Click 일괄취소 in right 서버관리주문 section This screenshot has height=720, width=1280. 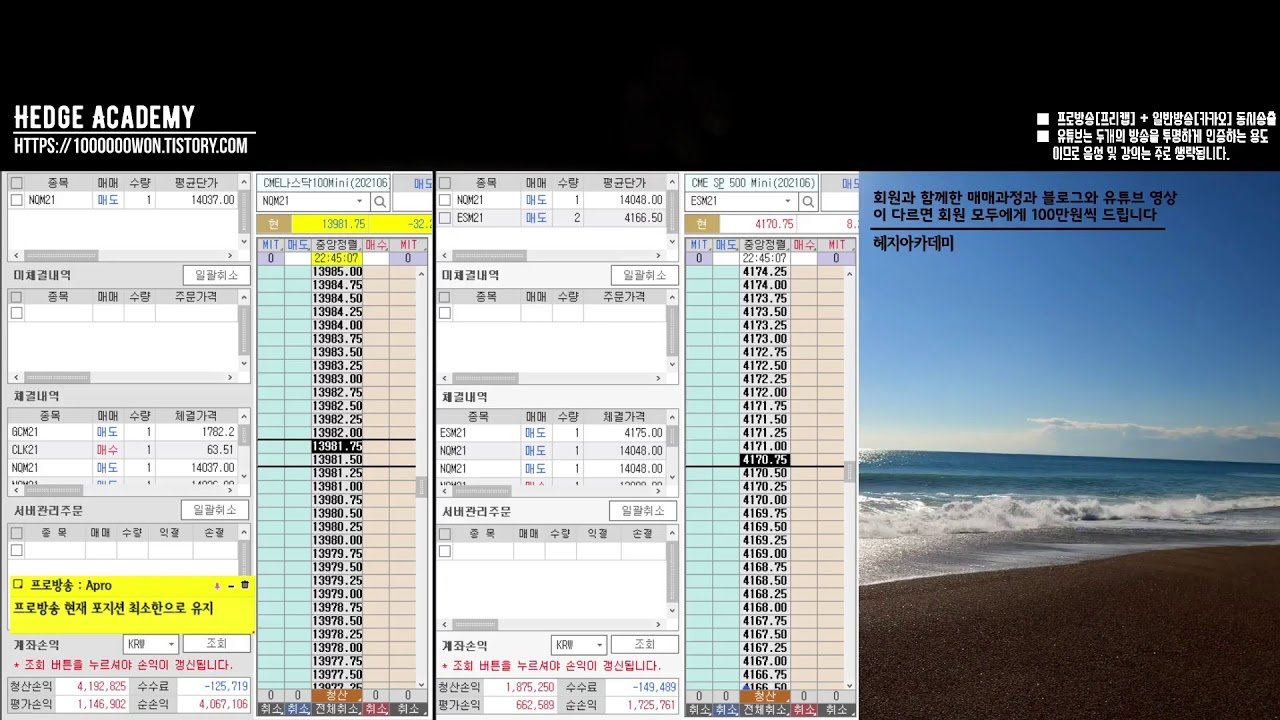tap(643, 511)
